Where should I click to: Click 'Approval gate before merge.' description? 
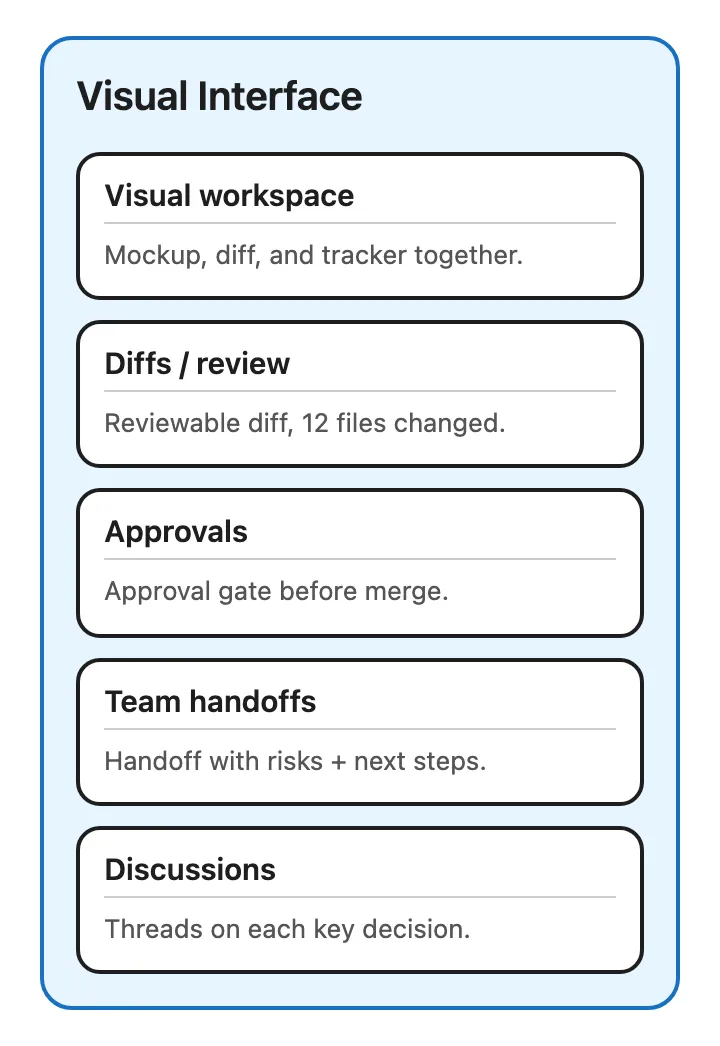coord(276,592)
